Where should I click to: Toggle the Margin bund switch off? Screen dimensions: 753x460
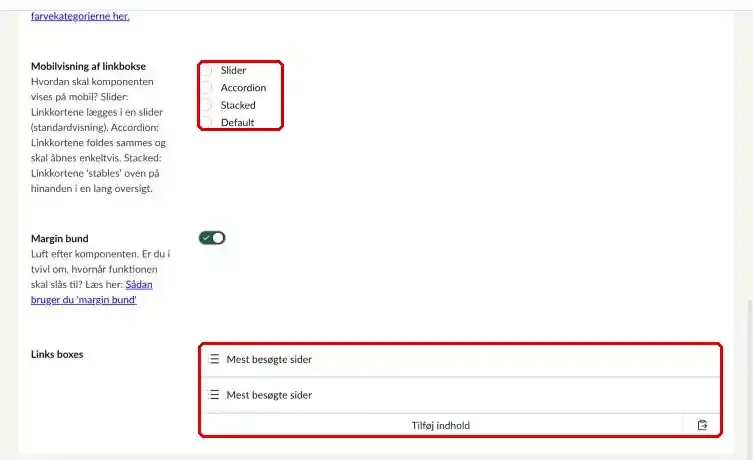tap(212, 238)
